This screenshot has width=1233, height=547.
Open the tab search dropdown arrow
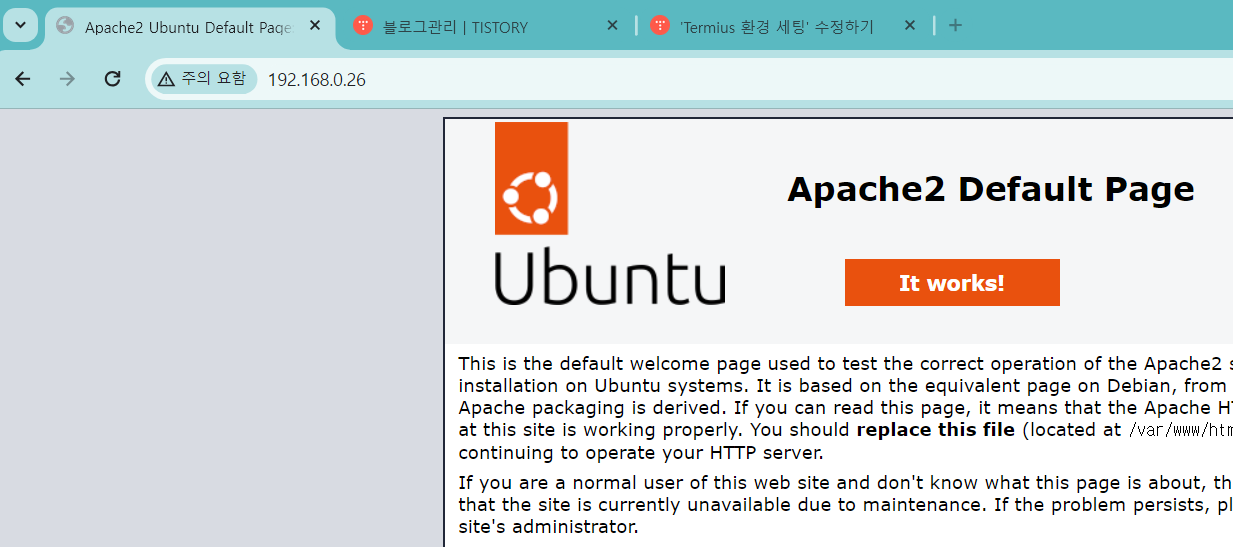(20, 26)
